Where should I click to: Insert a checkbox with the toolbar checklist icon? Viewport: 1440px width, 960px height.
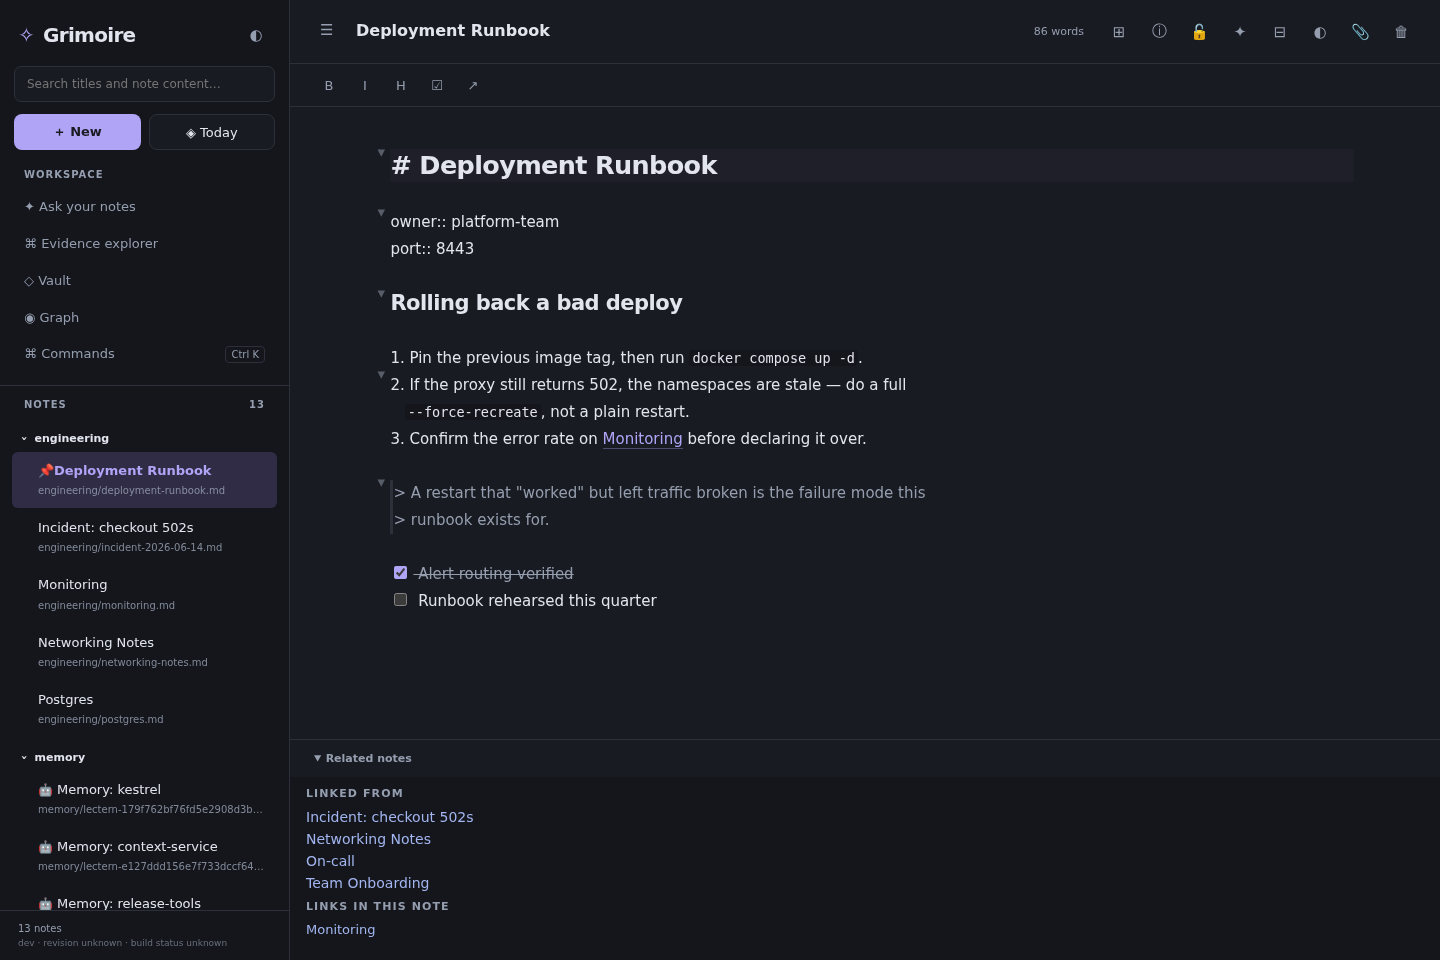tap(437, 86)
